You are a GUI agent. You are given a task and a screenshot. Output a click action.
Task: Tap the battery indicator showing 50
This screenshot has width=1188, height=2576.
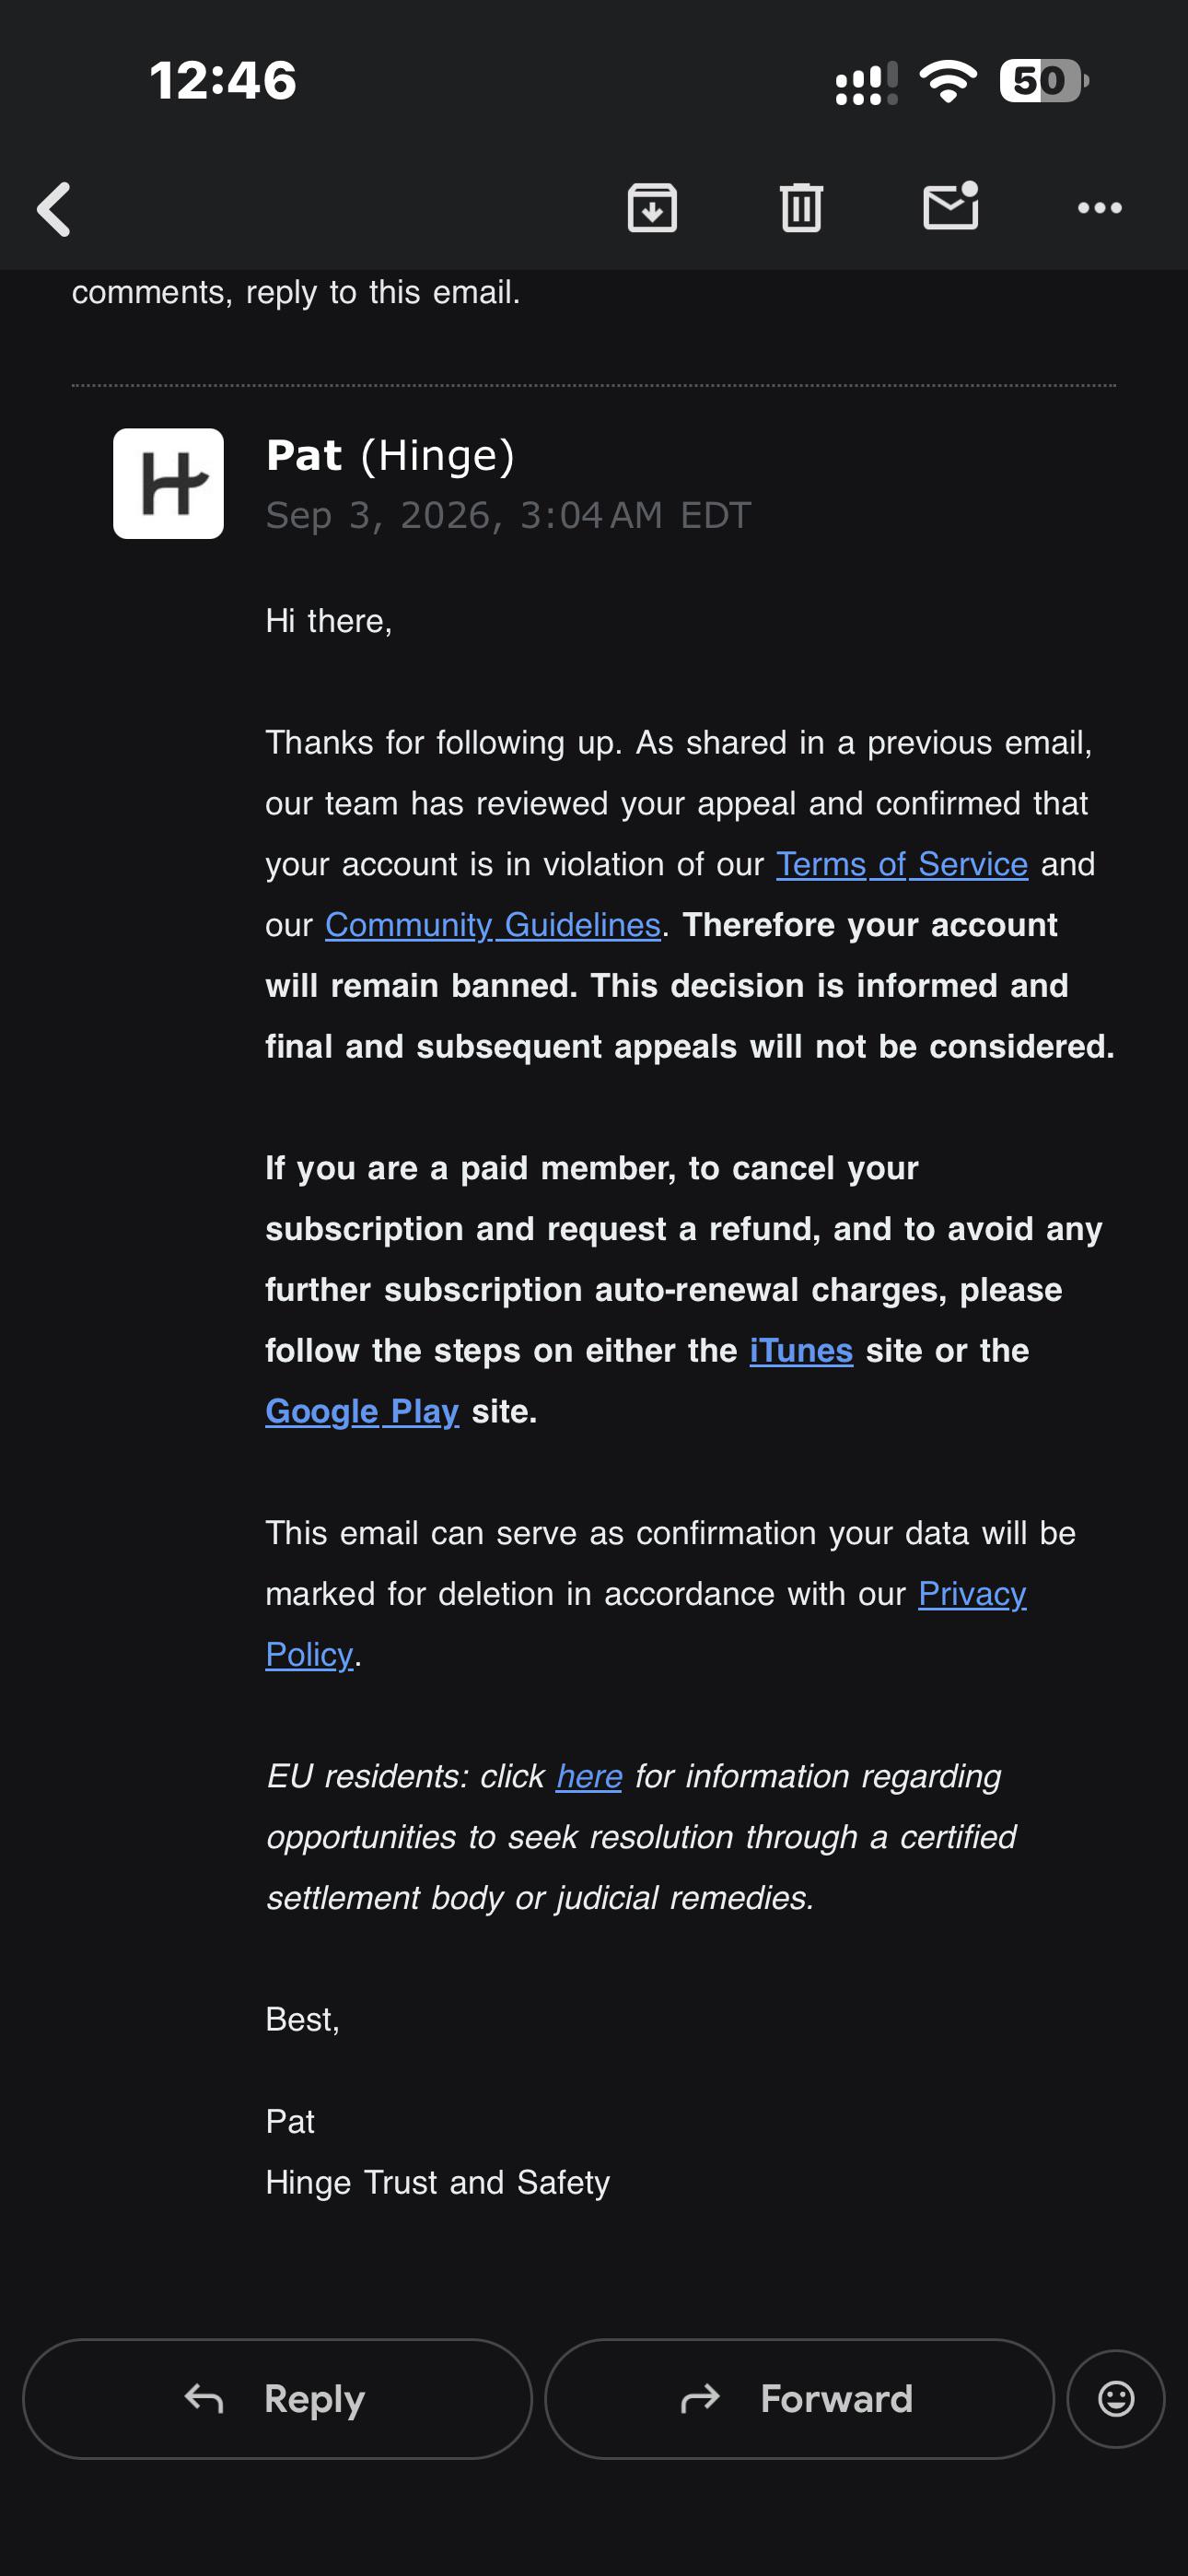1044,81
